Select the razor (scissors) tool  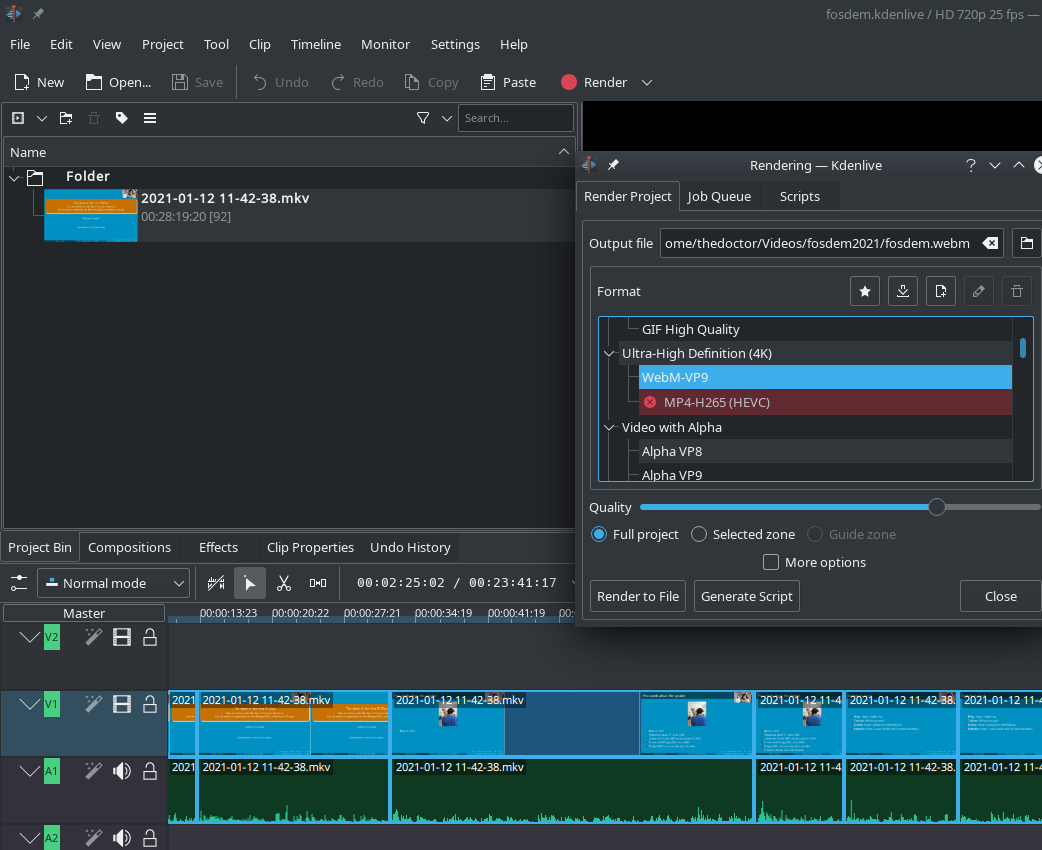coord(284,583)
